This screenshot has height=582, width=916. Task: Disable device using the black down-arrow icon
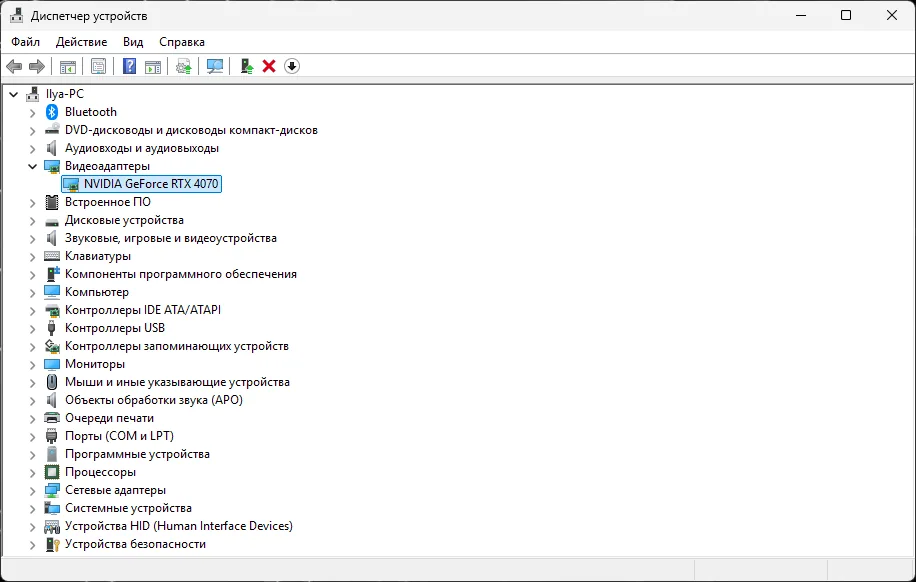[292, 66]
